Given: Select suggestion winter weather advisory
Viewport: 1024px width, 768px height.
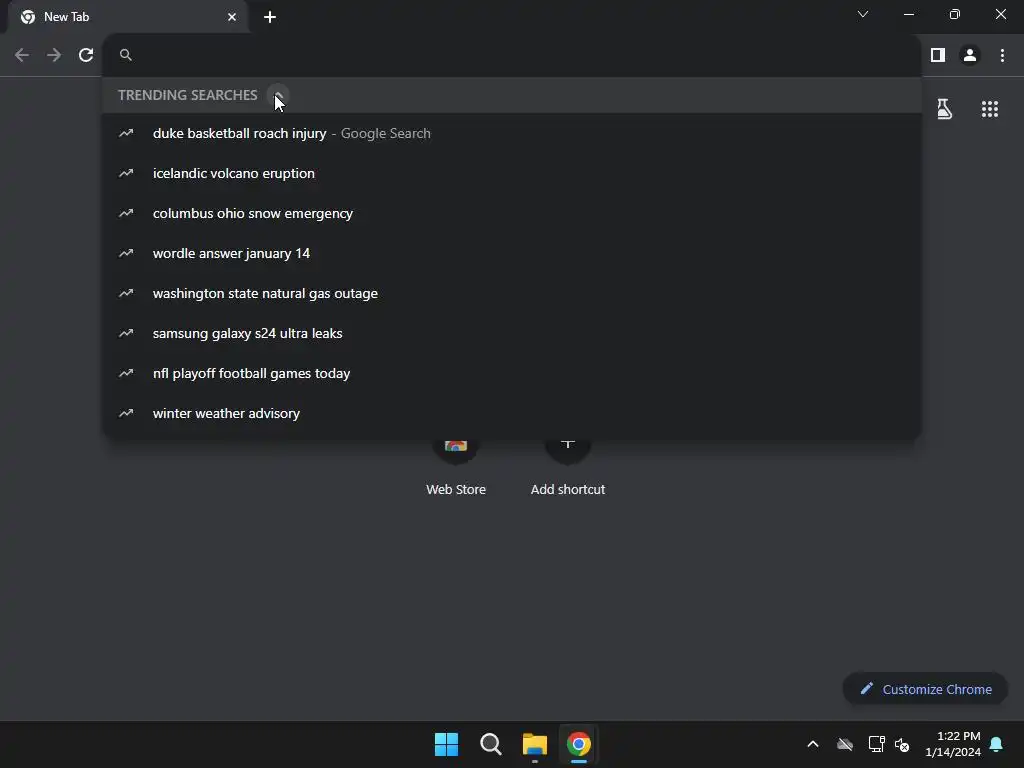Looking at the screenshot, I should (511, 413).
